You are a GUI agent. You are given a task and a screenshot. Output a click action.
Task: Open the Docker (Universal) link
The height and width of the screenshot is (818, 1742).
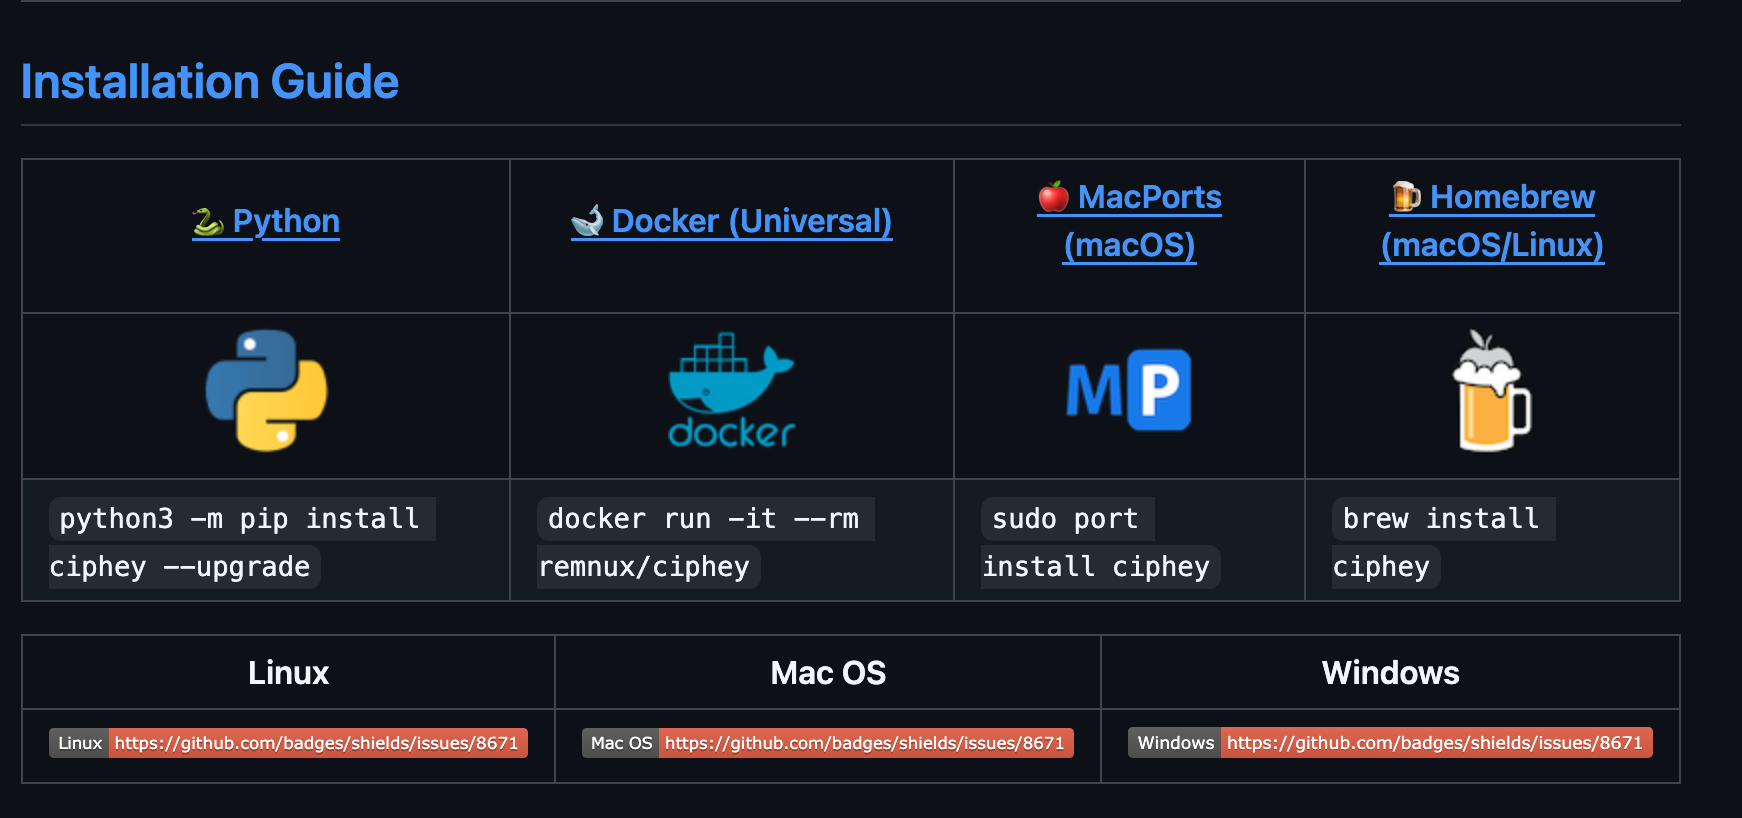tap(751, 221)
